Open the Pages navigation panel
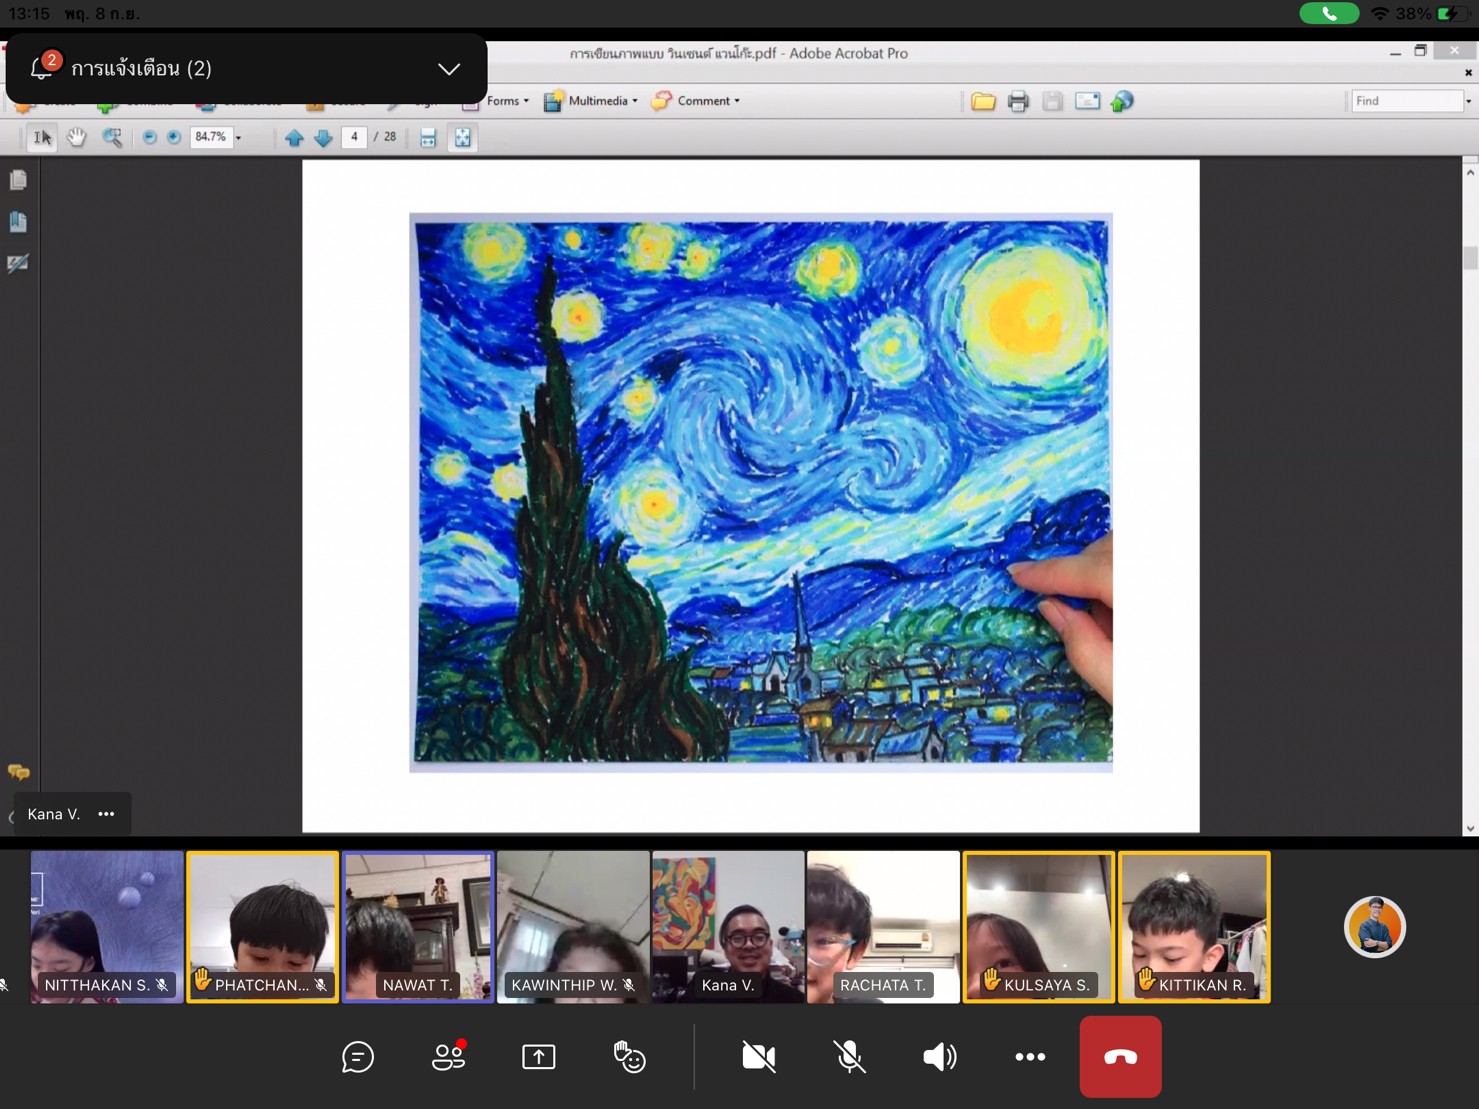This screenshot has height=1109, width=1479. [18, 180]
